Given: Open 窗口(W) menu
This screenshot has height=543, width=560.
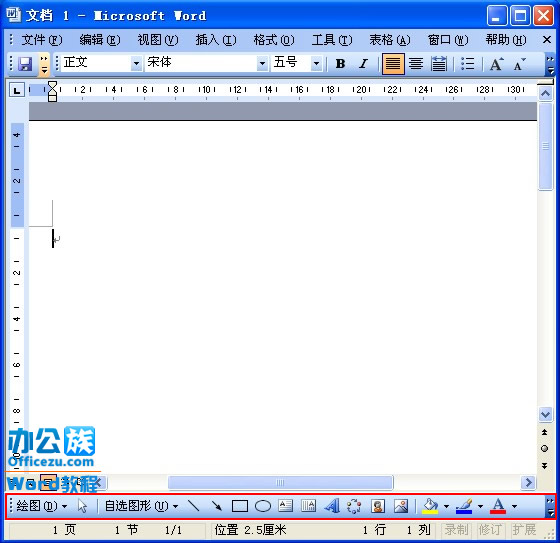Looking at the screenshot, I should coord(448,40).
